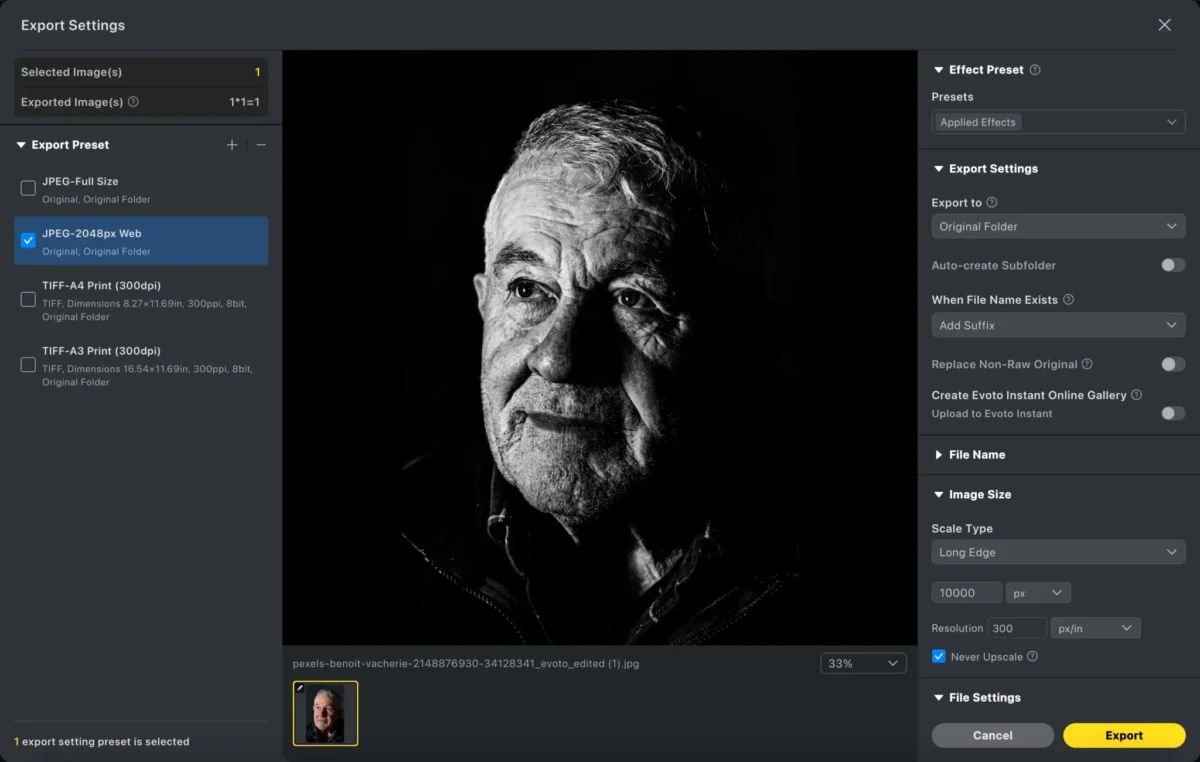Click info icon next to When File Name Exists
Viewport: 1200px width, 762px height.
(x=1068, y=300)
